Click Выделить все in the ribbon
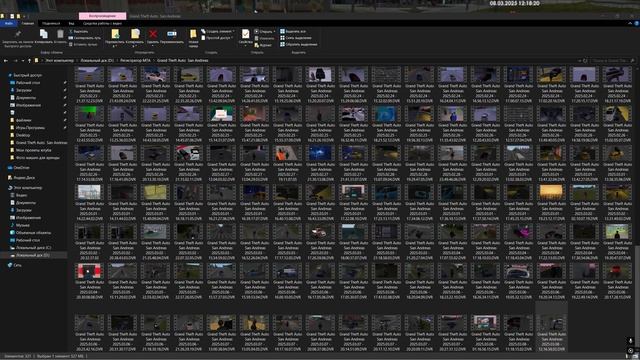Screen dimensions: 640x360 coord(293,31)
